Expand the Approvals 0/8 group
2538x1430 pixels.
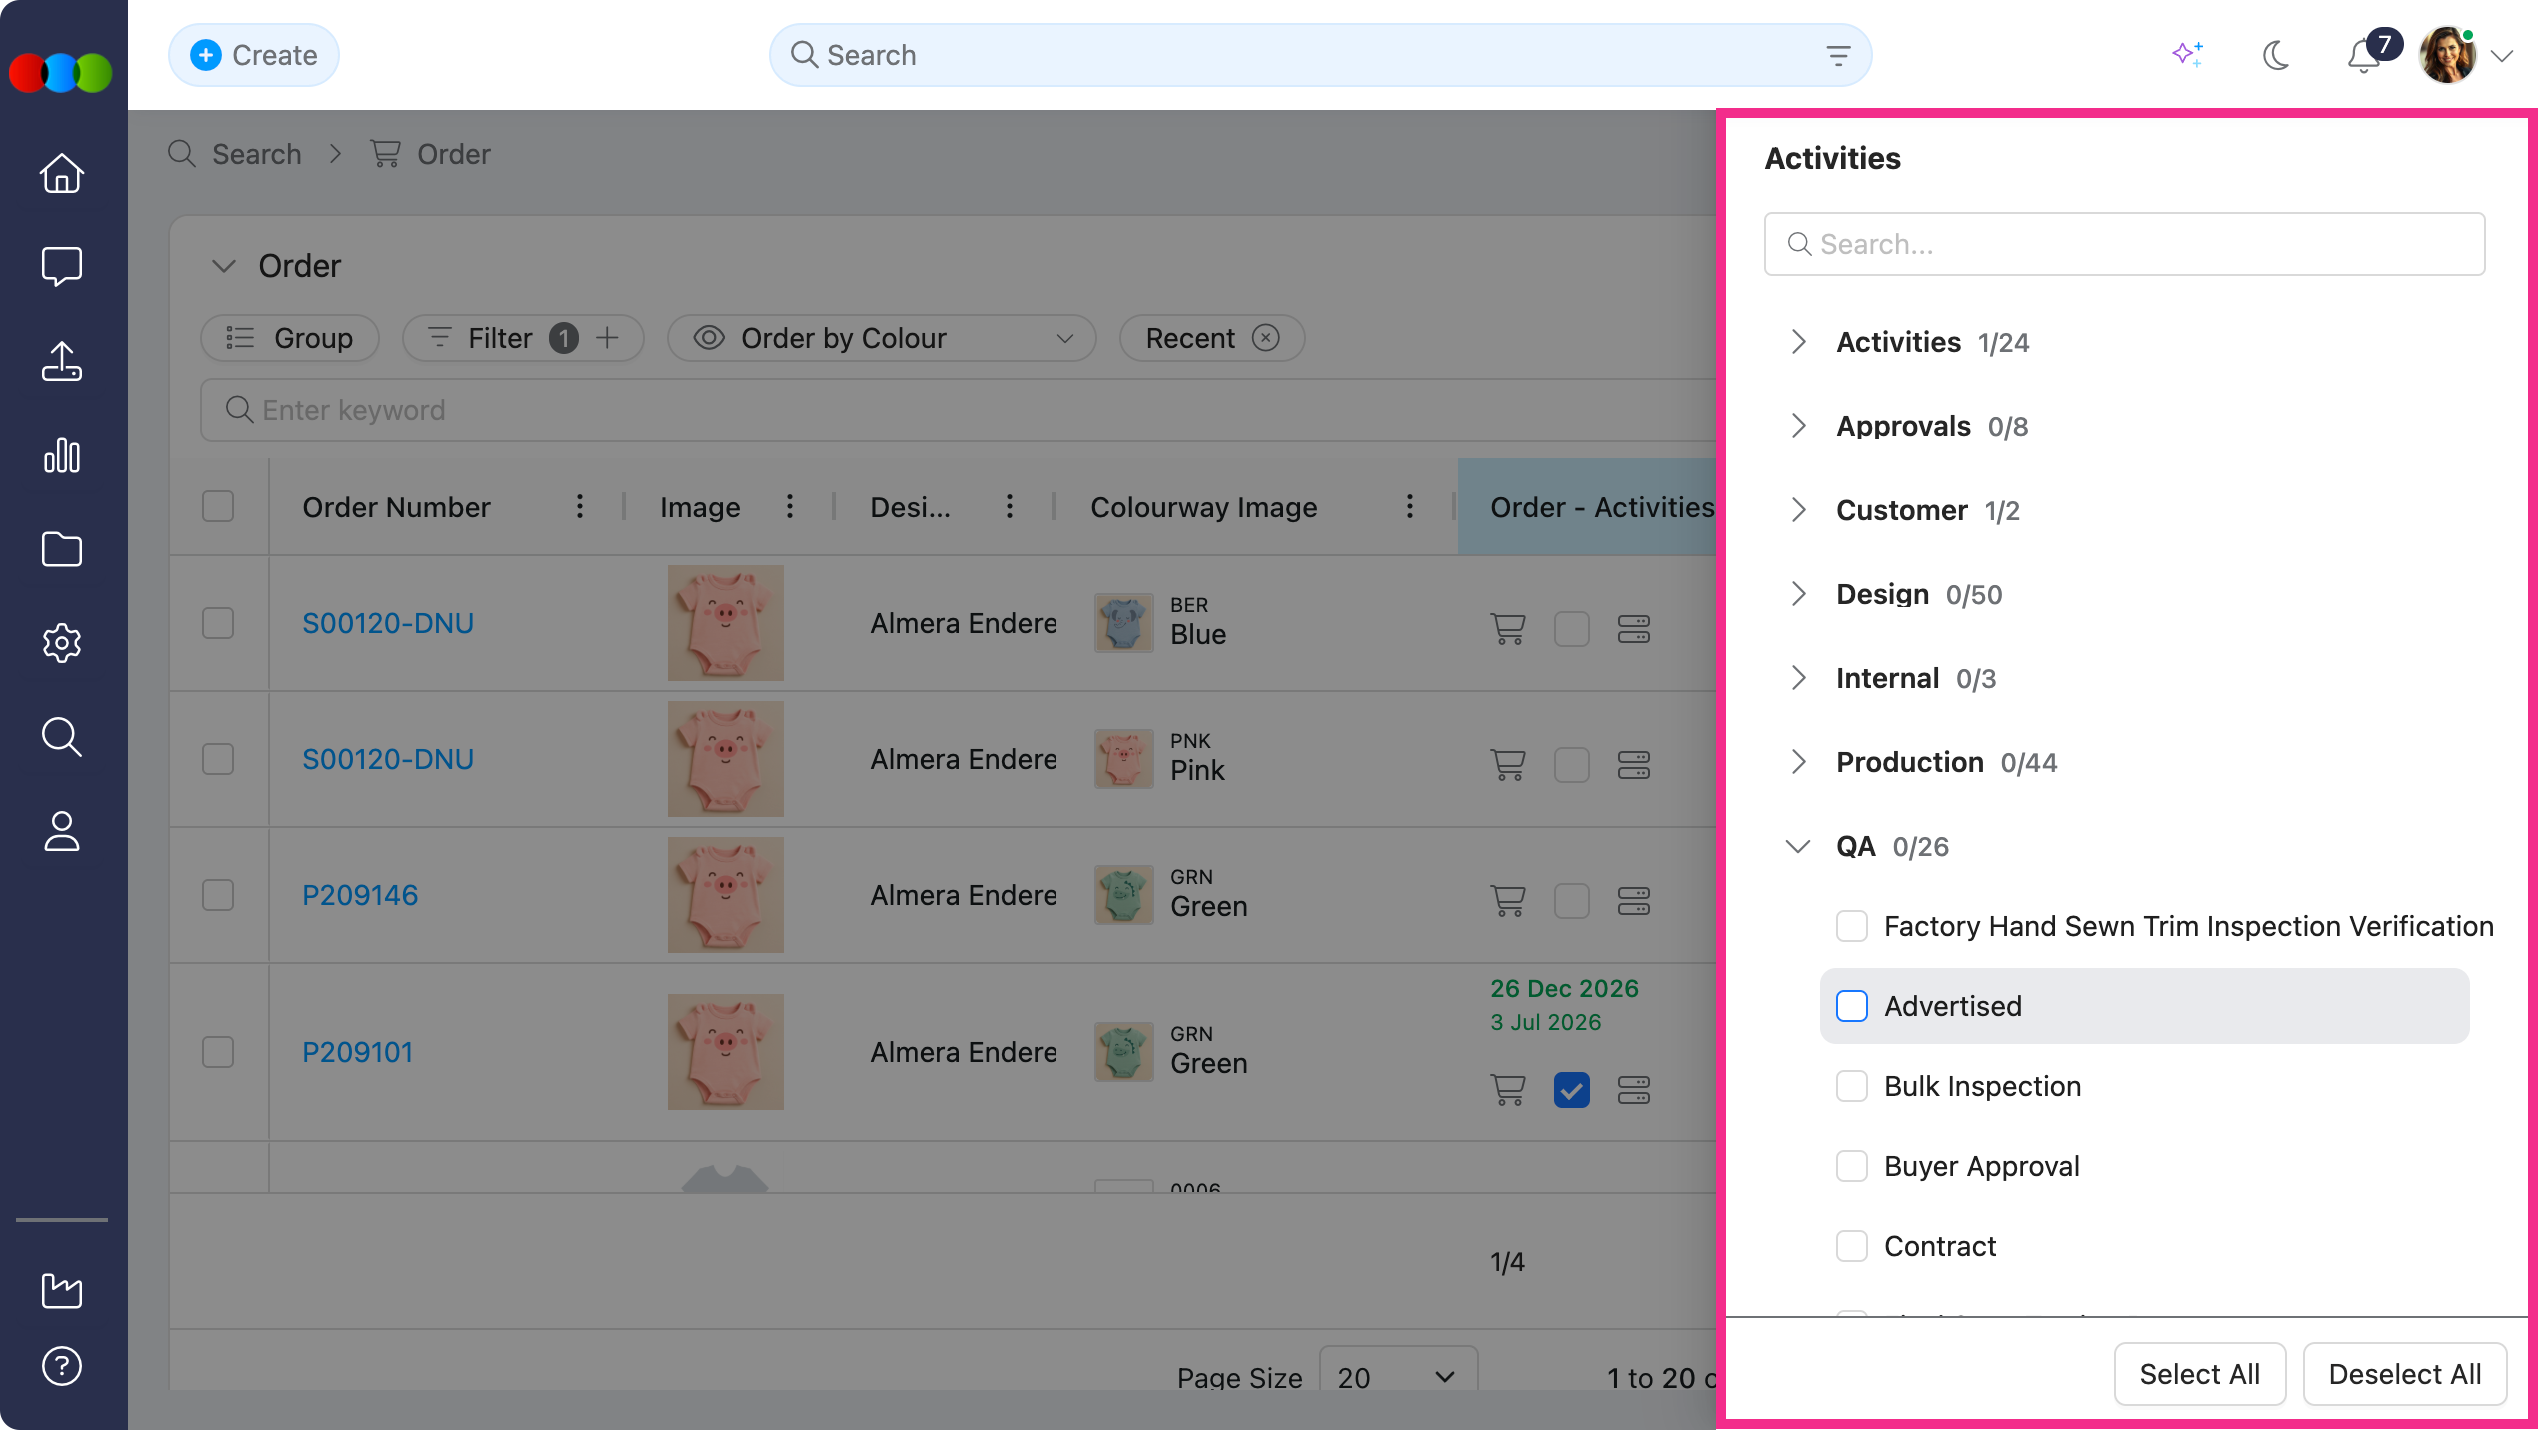coord(1798,426)
